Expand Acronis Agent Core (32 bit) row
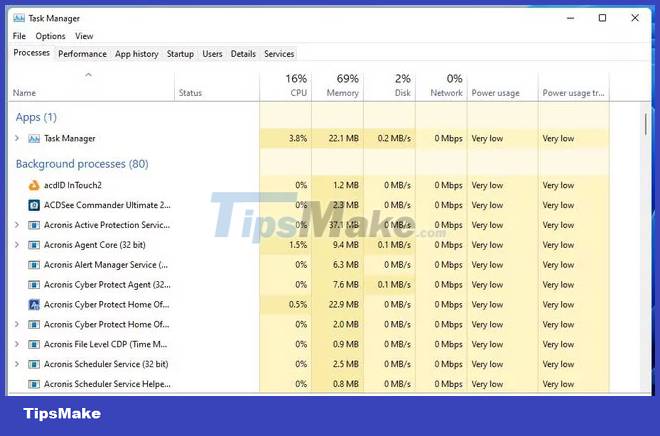 click(17, 245)
